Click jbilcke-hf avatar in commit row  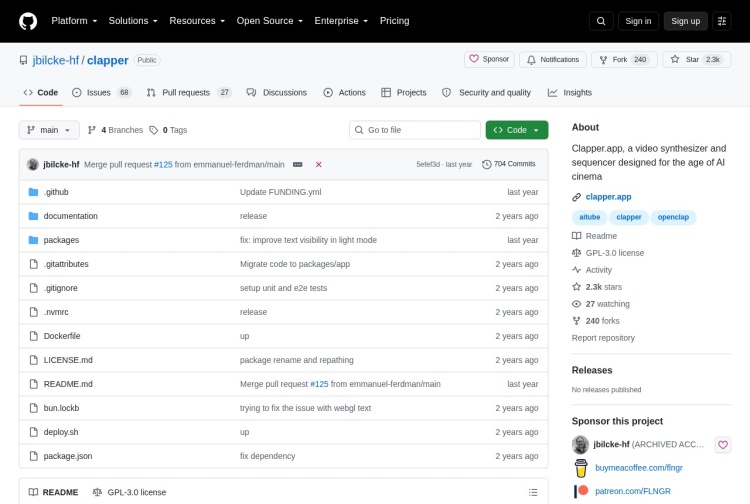pyautogui.click(x=33, y=164)
